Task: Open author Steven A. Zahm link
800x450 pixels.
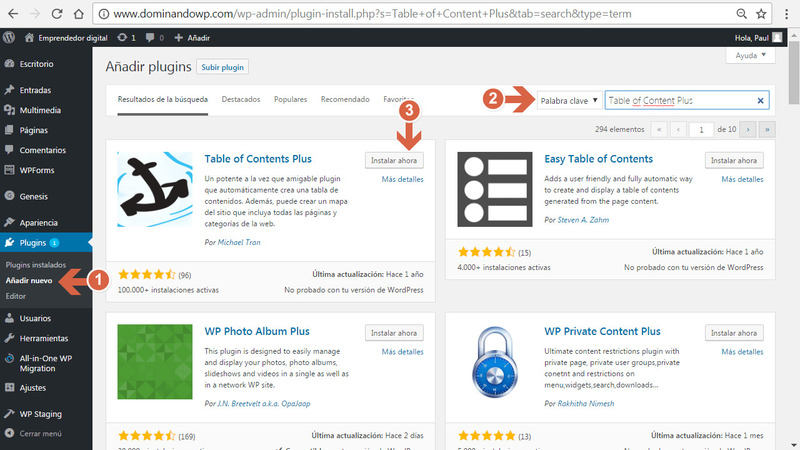Action: point(583,220)
